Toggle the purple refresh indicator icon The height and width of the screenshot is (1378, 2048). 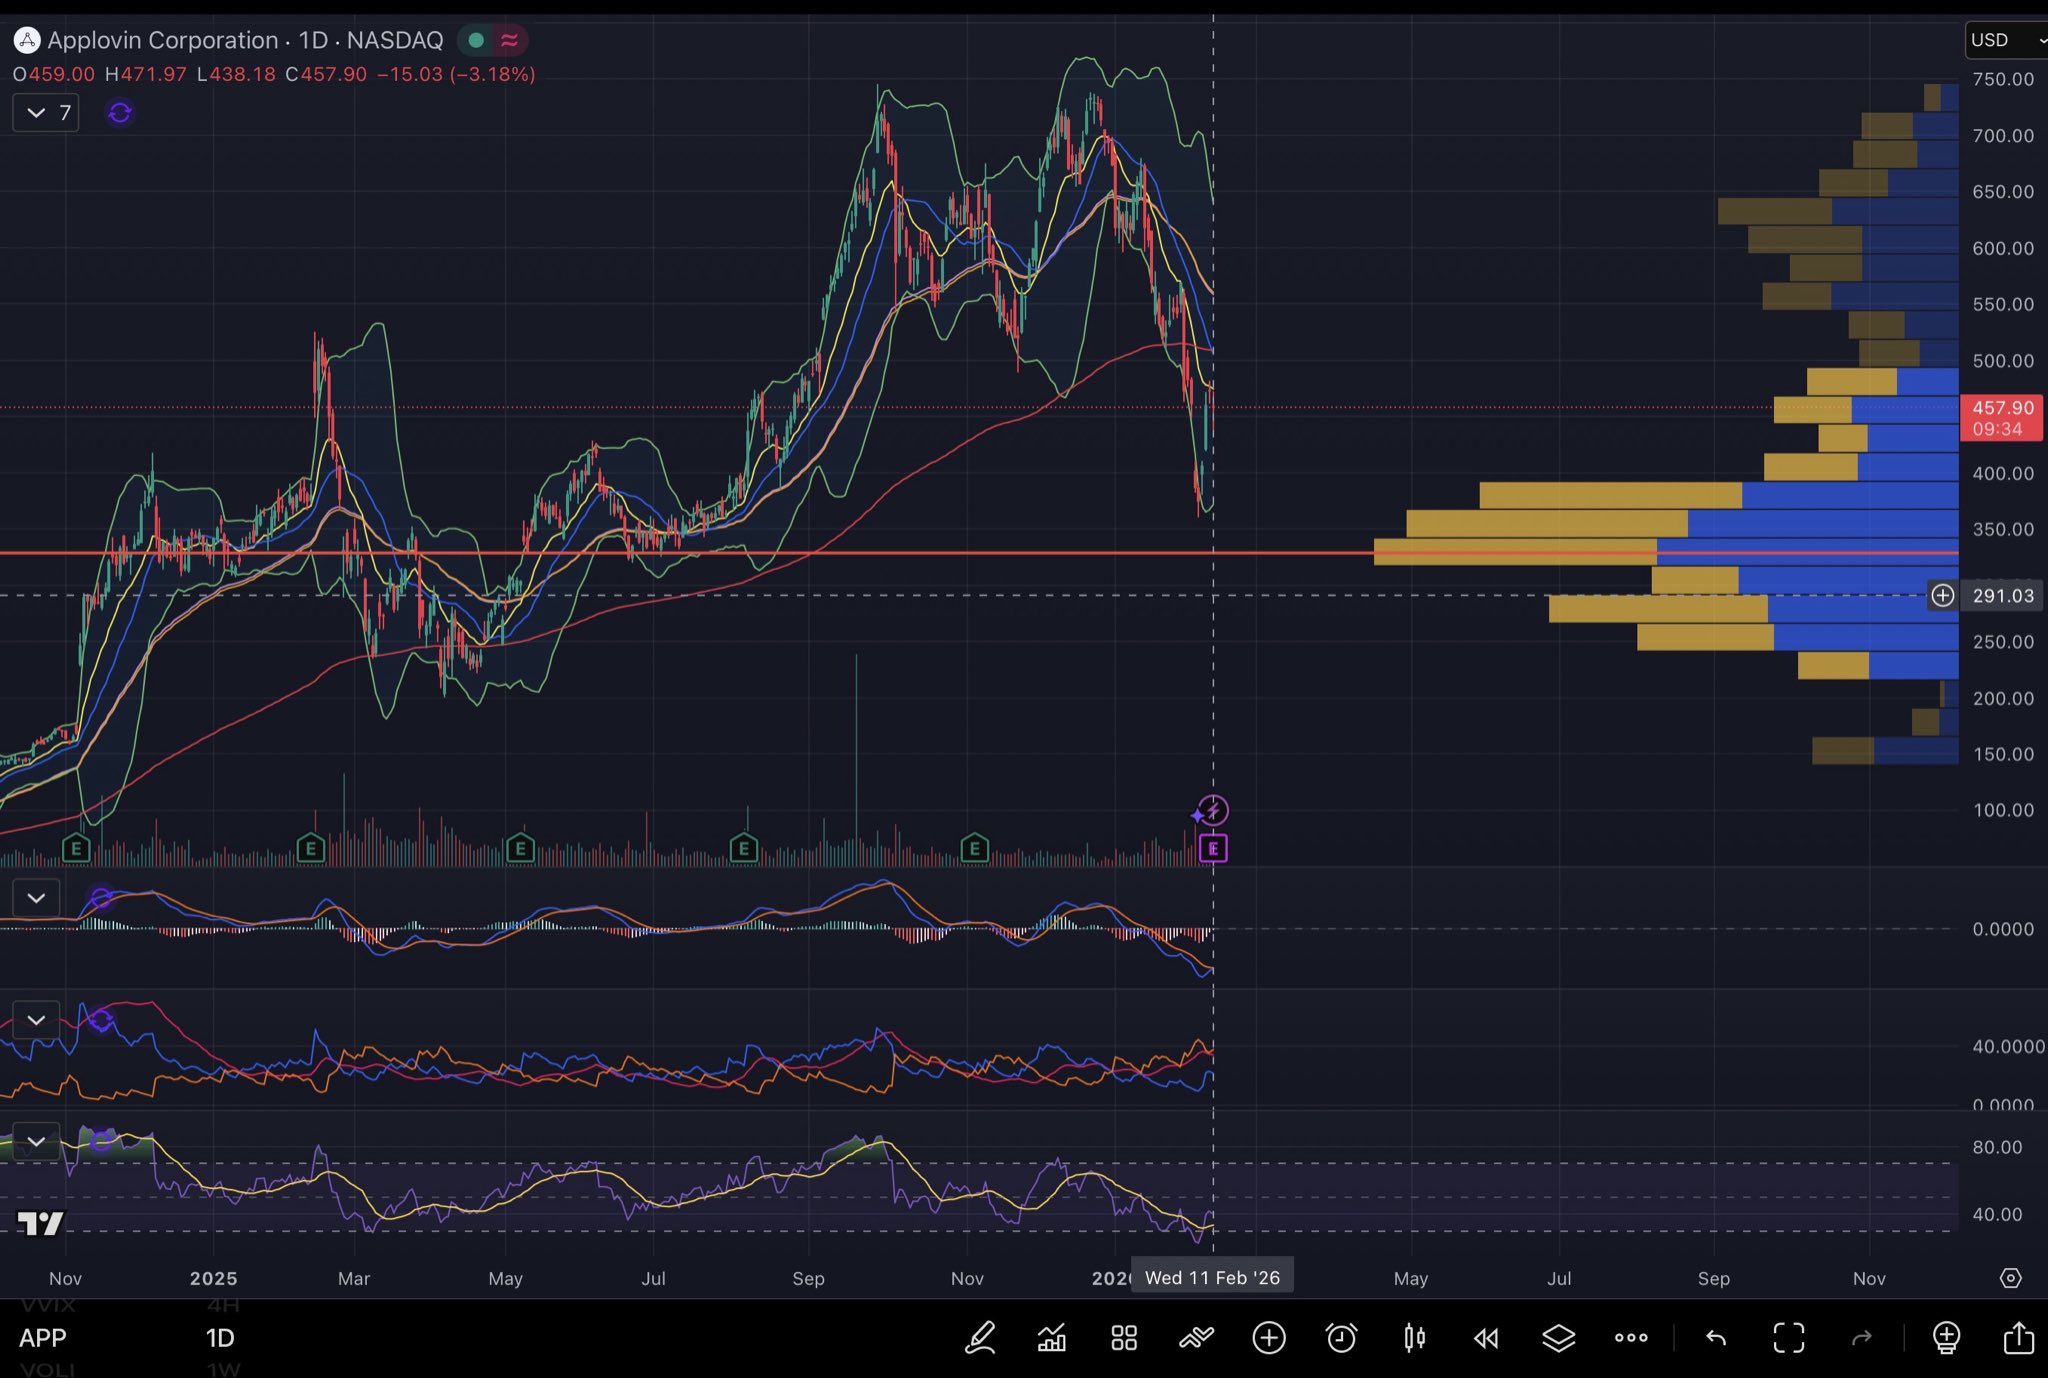pyautogui.click(x=120, y=113)
